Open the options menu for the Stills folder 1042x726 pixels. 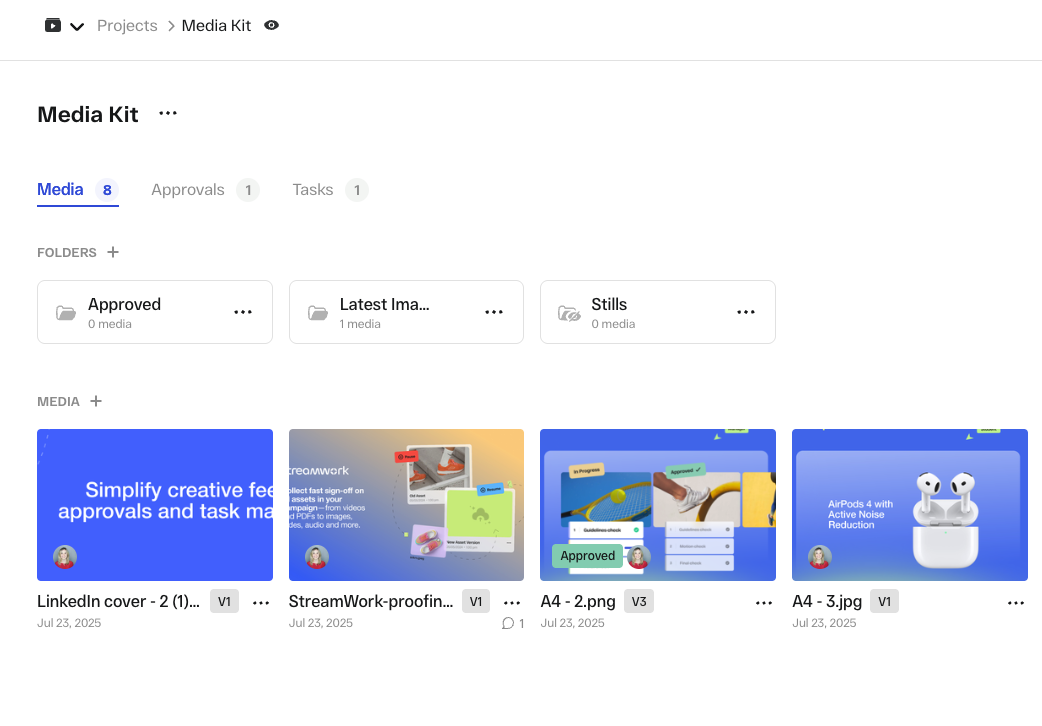click(746, 311)
